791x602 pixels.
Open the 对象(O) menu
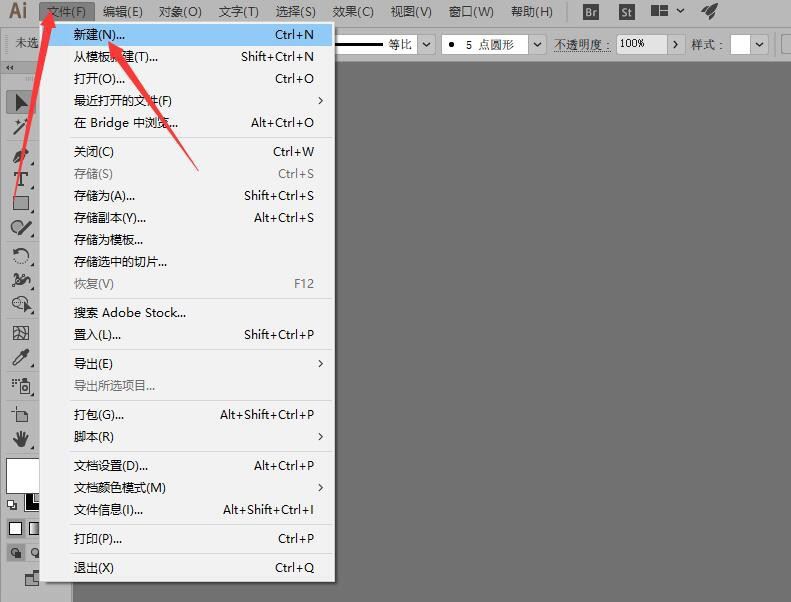click(x=180, y=12)
